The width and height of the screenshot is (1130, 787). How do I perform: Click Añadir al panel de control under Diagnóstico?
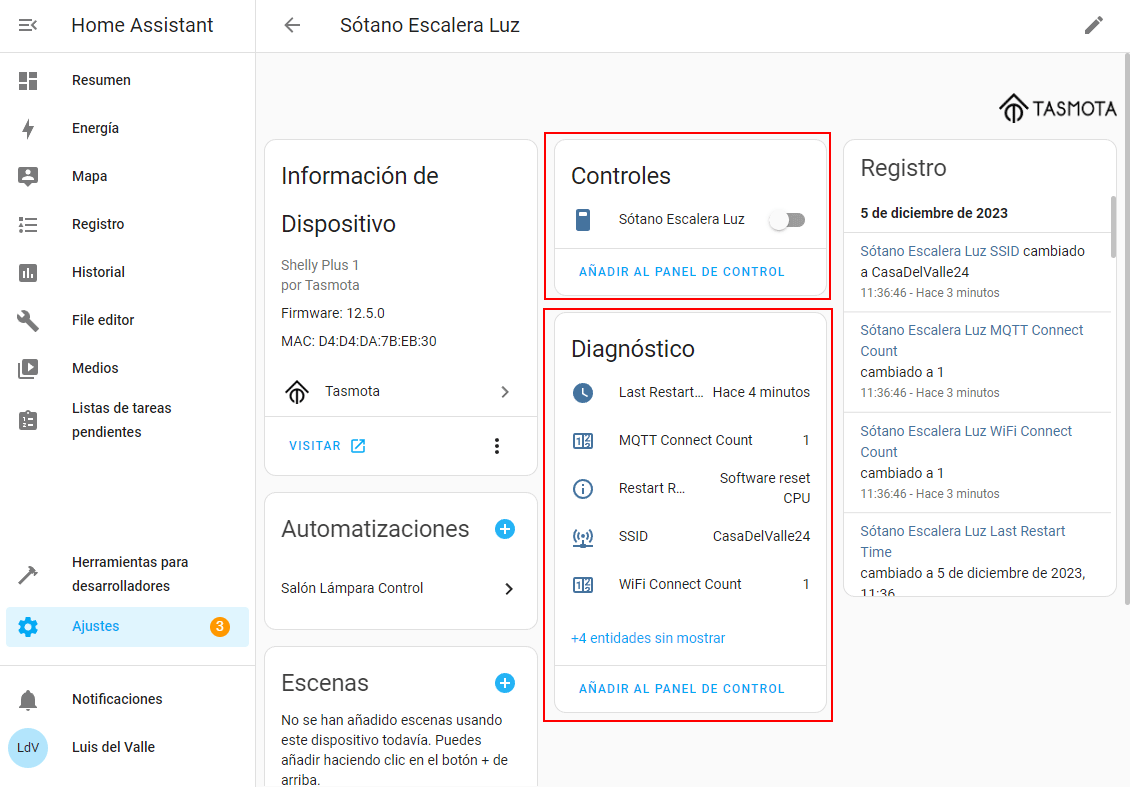pos(681,689)
